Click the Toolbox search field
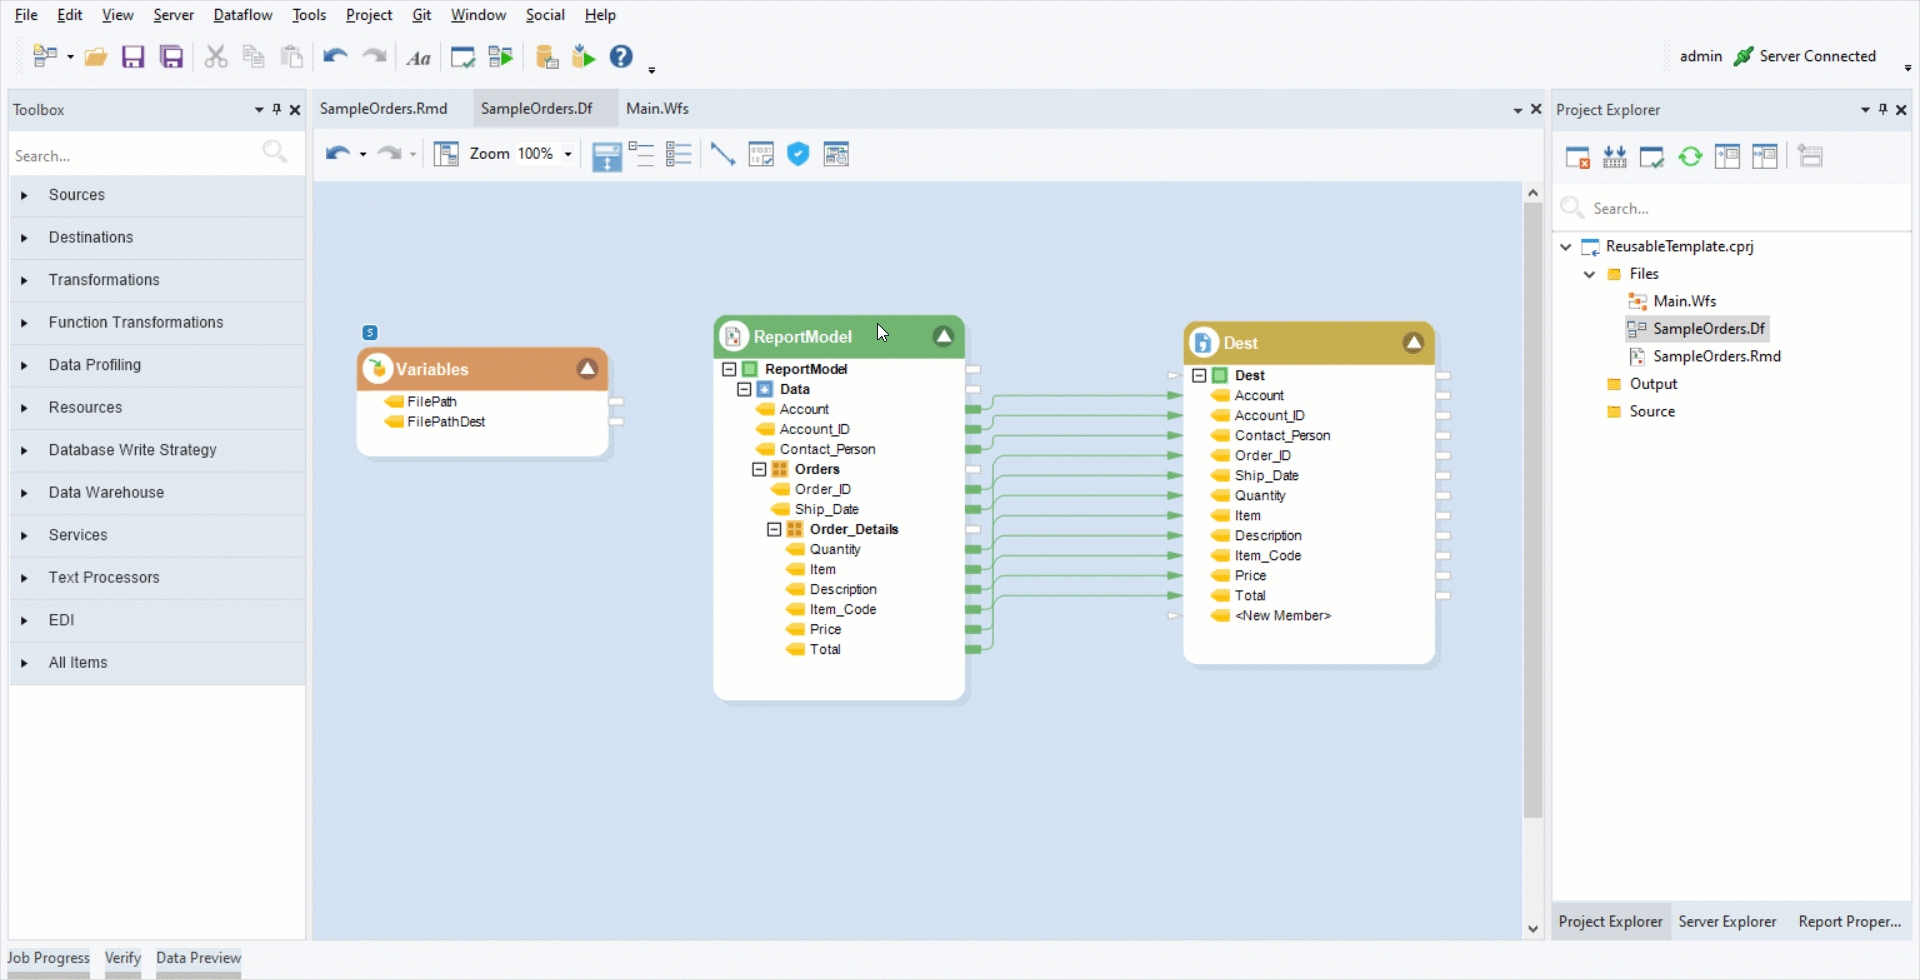 pos(130,156)
